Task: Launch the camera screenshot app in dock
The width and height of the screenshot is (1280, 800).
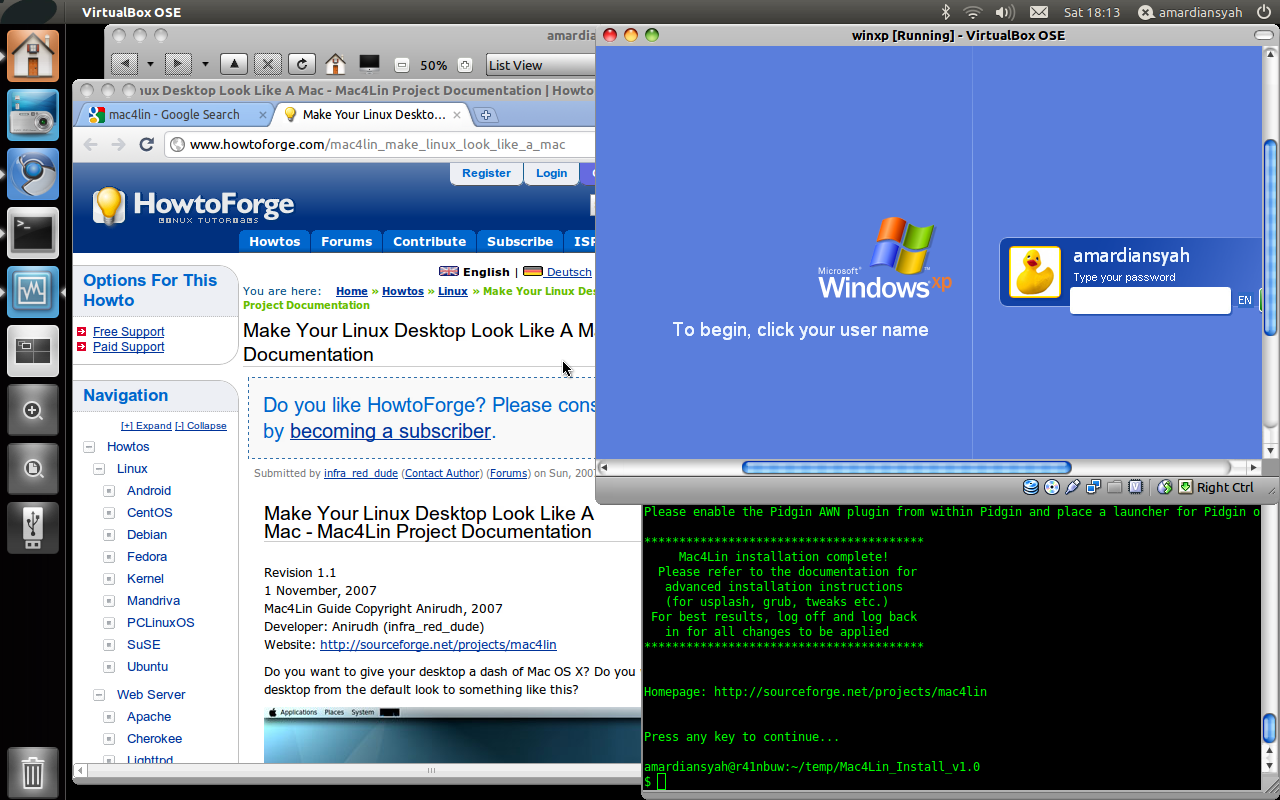Action: click(x=33, y=115)
